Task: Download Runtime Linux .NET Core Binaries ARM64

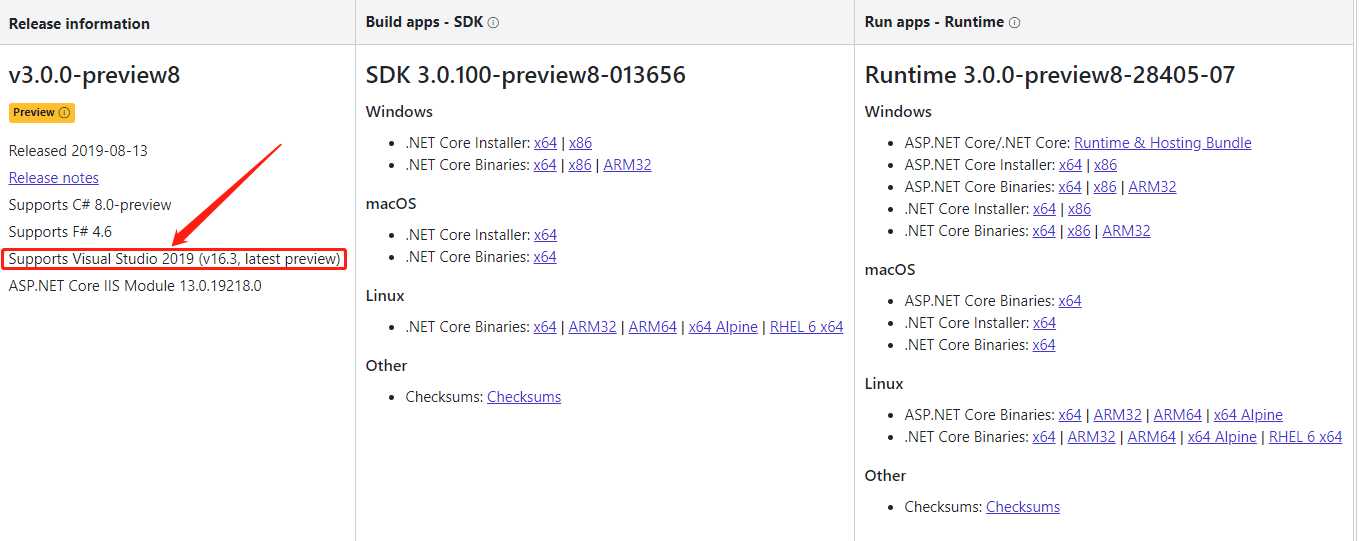Action: 1152,437
